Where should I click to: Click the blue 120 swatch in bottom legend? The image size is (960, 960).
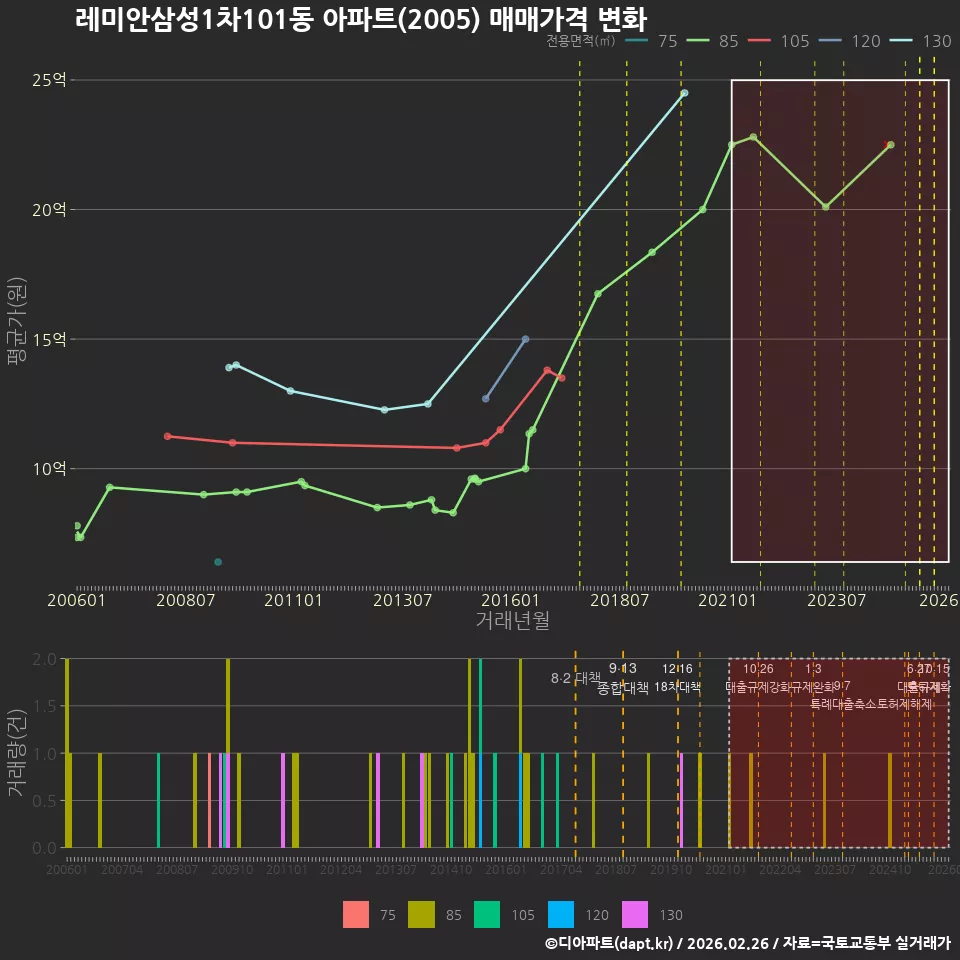pyautogui.click(x=561, y=915)
